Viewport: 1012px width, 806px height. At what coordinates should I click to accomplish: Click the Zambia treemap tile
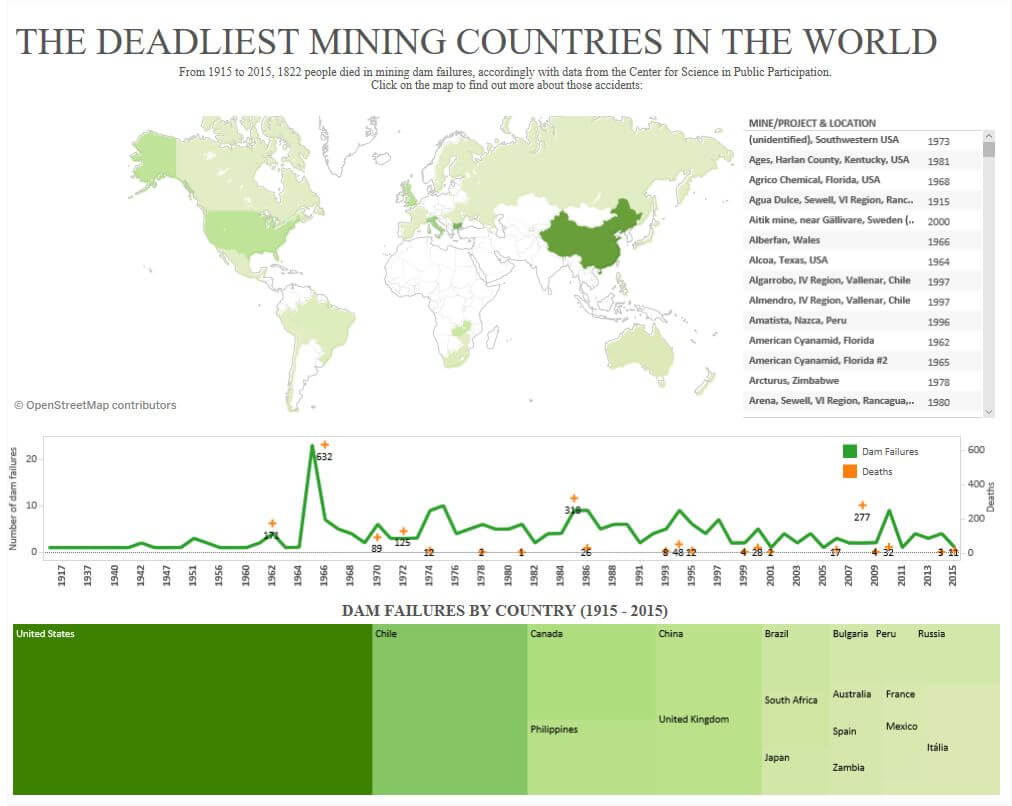(855, 776)
